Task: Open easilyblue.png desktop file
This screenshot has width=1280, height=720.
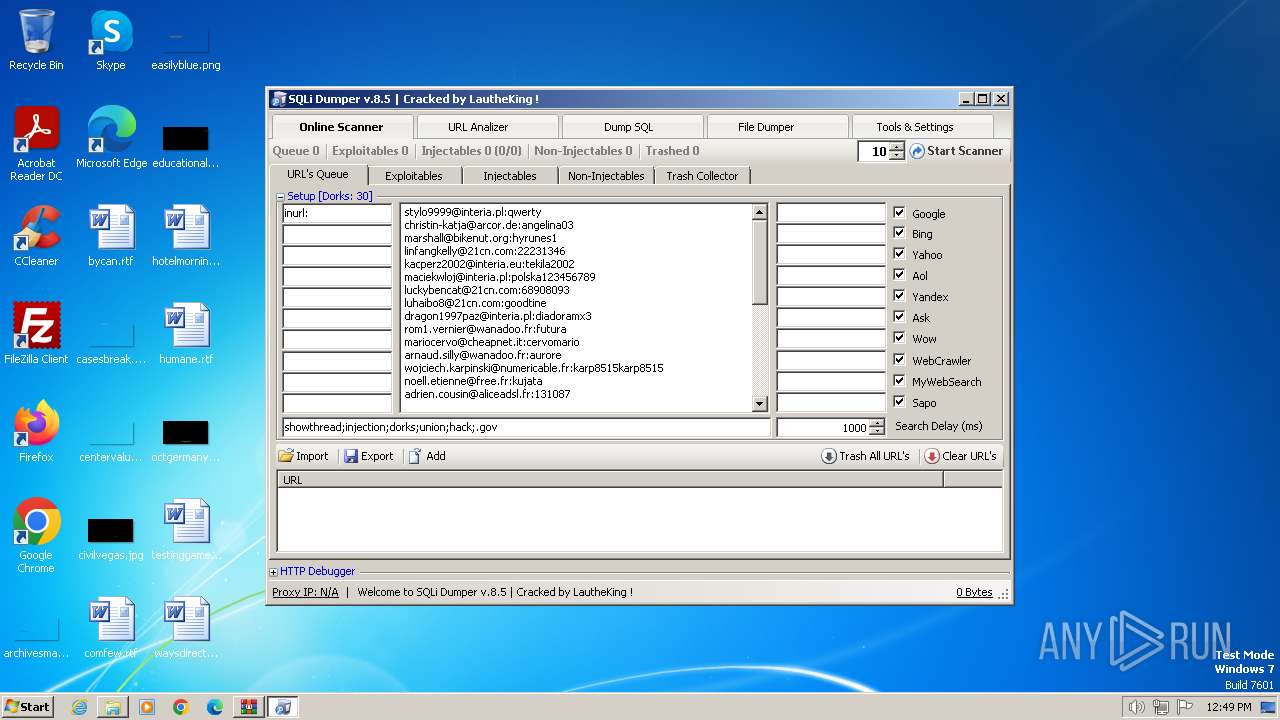Action: point(186,48)
